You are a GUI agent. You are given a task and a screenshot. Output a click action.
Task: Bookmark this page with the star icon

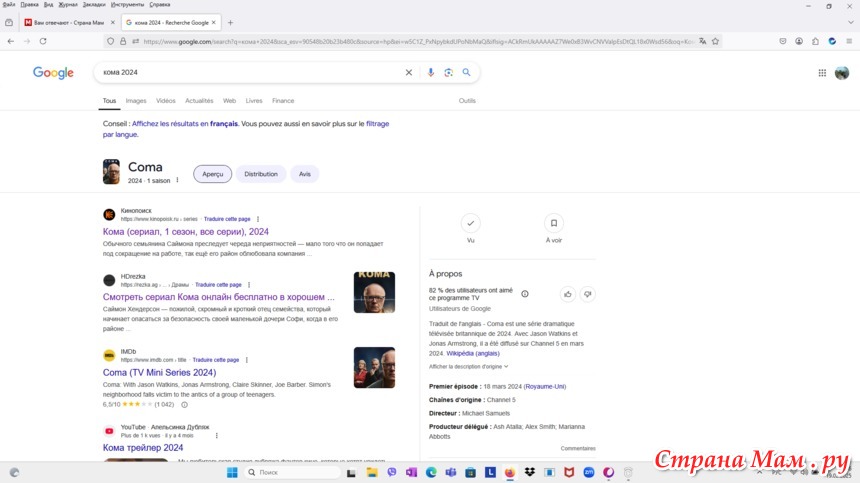[715, 41]
